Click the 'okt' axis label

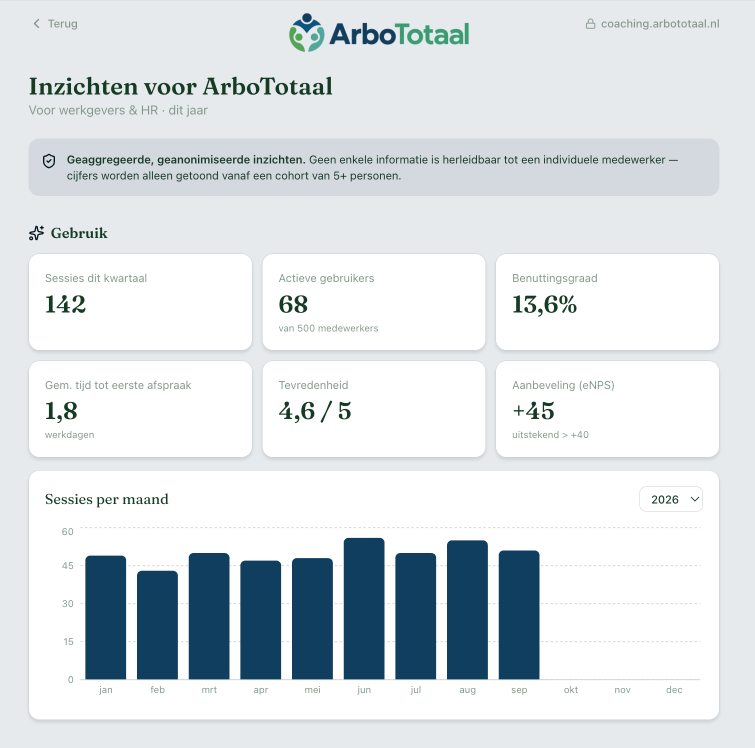click(571, 690)
